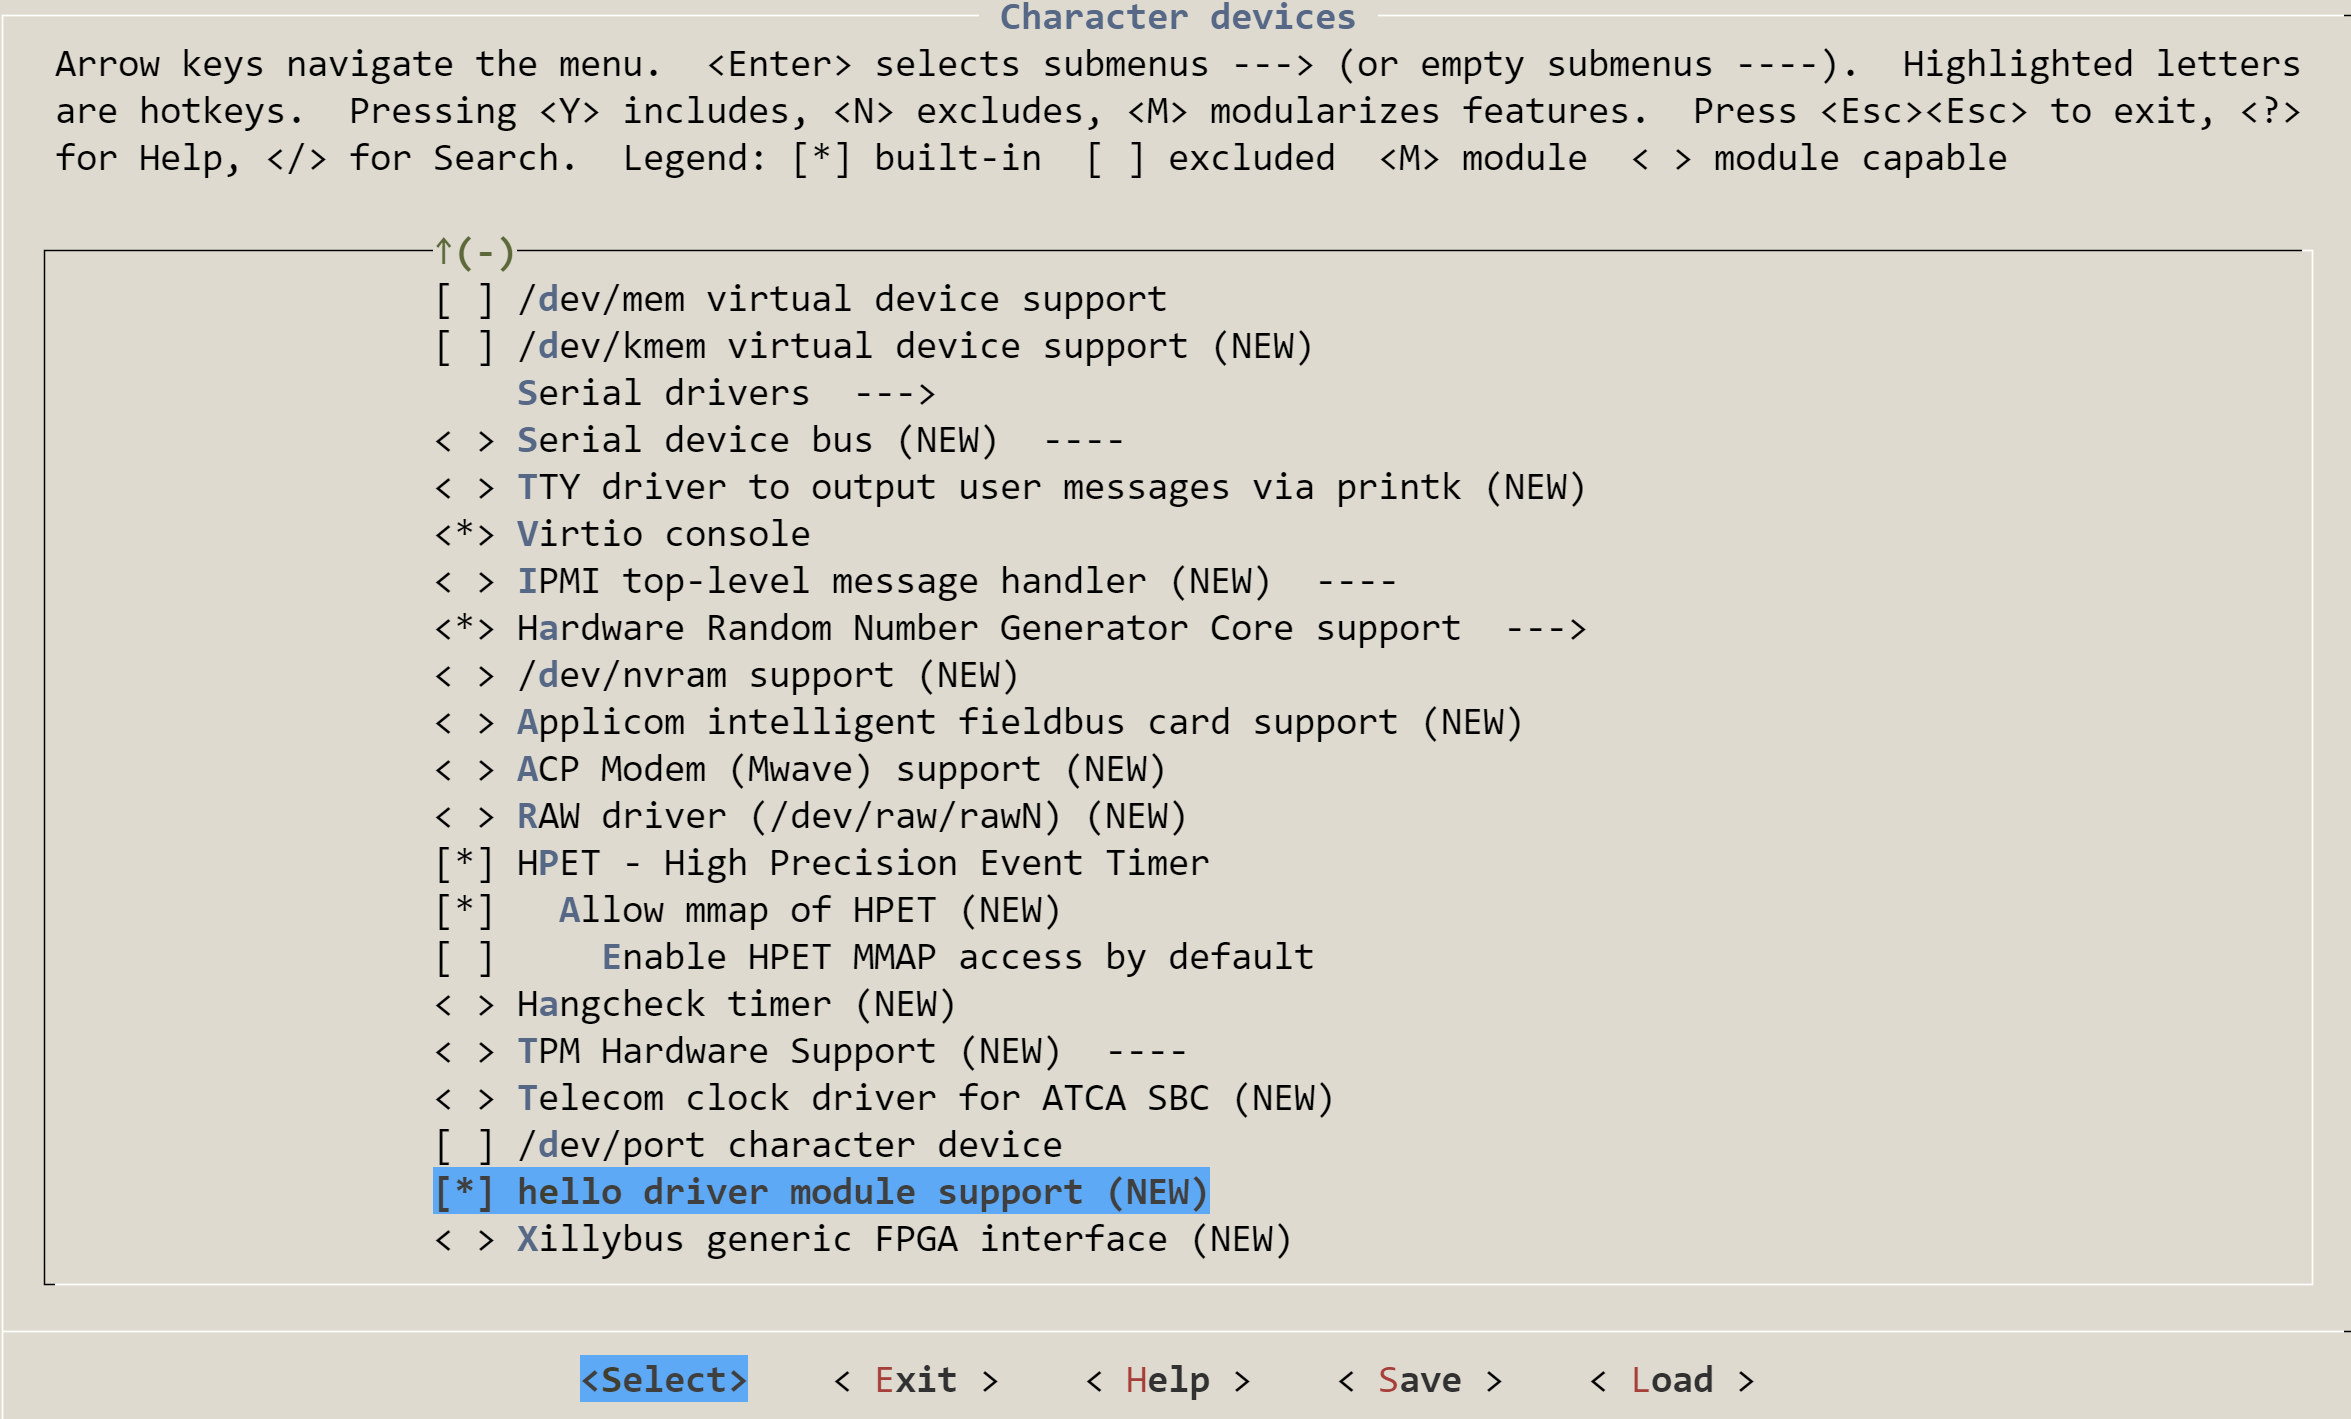Select ACP Modem (Mwave) support item

click(x=800, y=769)
